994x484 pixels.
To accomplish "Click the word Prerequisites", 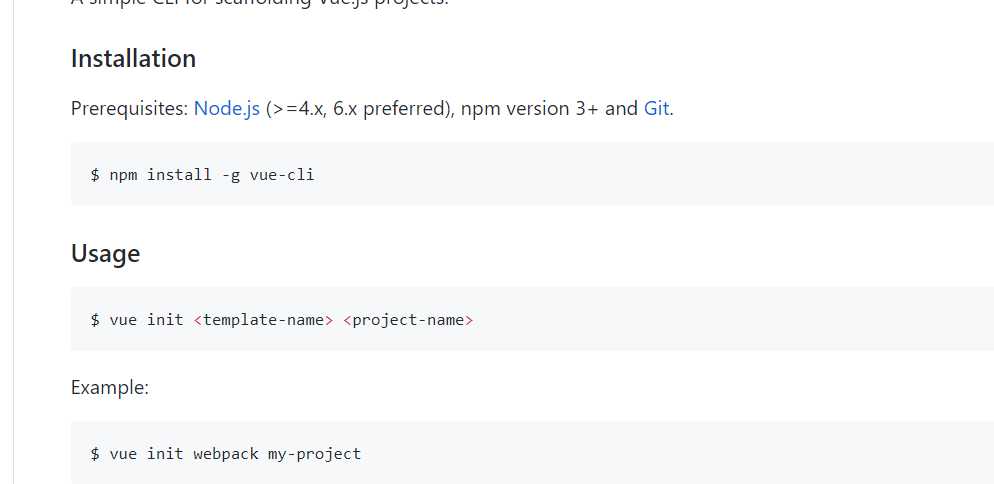I will pos(129,109).
